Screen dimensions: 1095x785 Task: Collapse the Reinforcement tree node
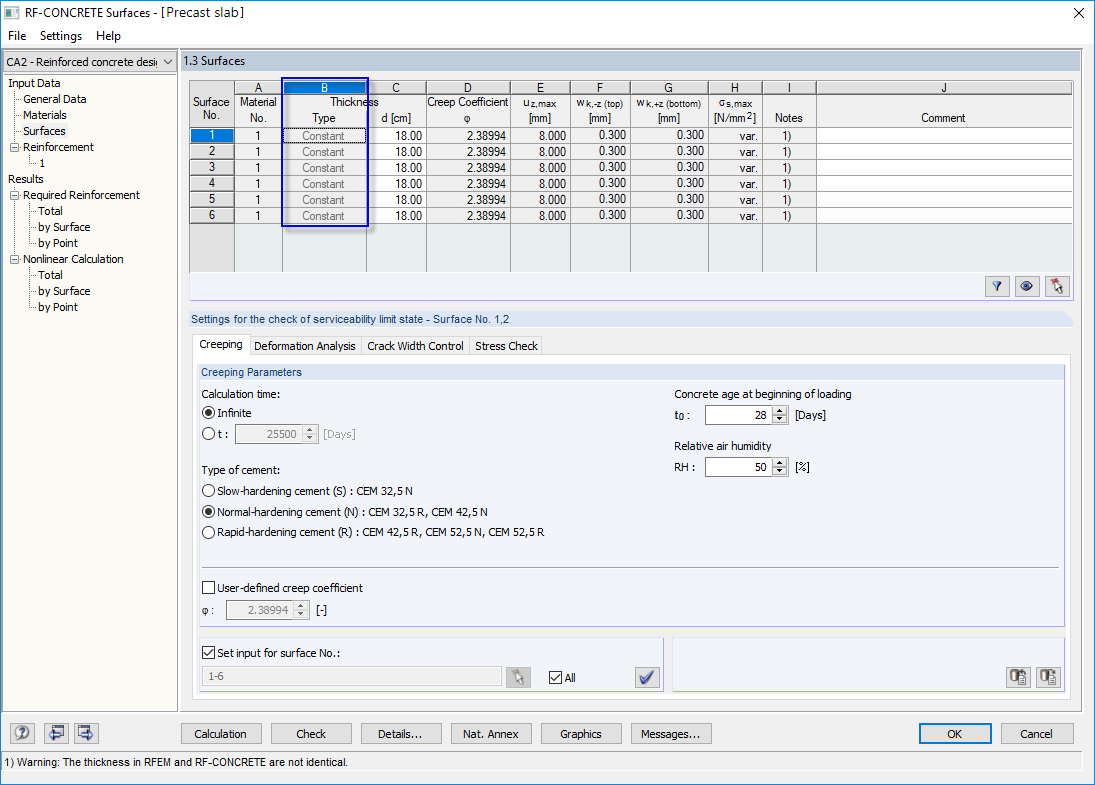point(14,147)
